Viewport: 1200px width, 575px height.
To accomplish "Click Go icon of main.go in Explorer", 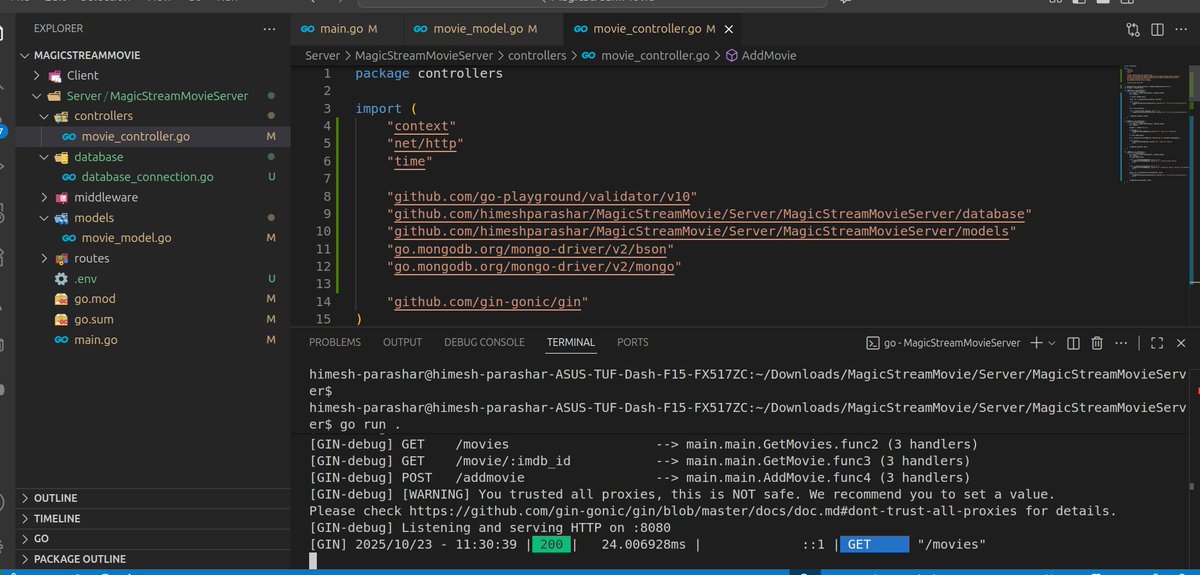I will [61, 340].
